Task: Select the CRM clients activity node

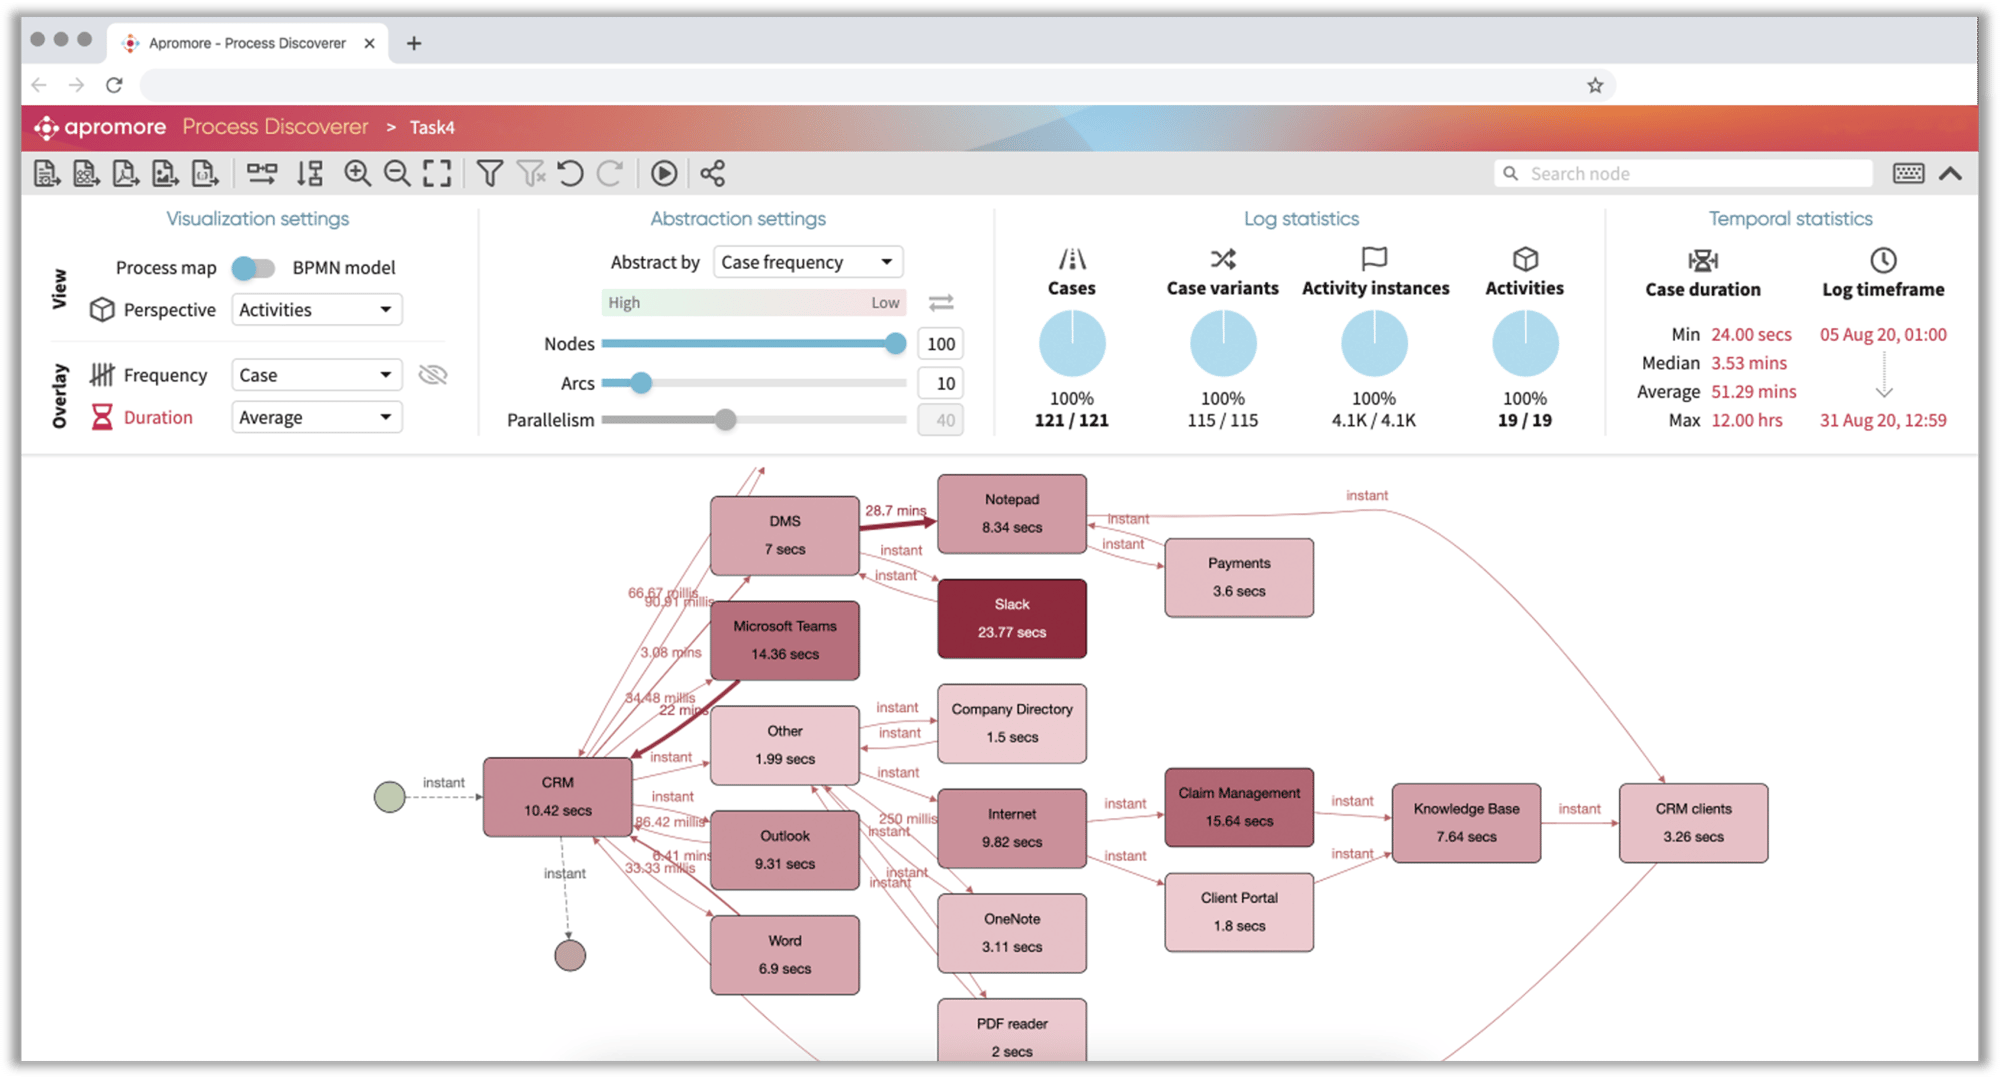Action: (x=1694, y=823)
